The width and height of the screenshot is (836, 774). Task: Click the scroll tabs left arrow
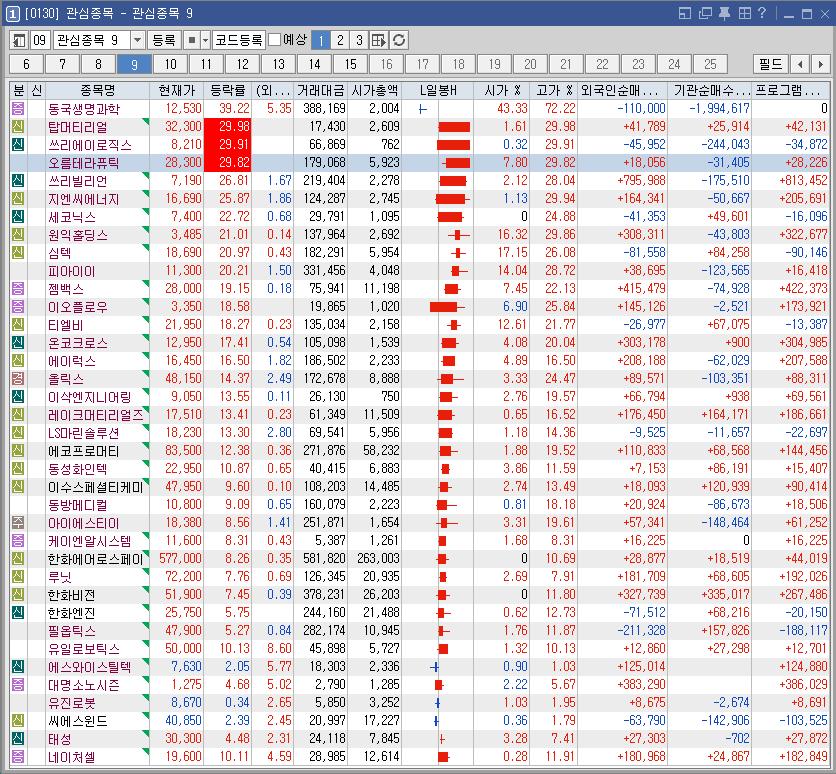point(800,64)
